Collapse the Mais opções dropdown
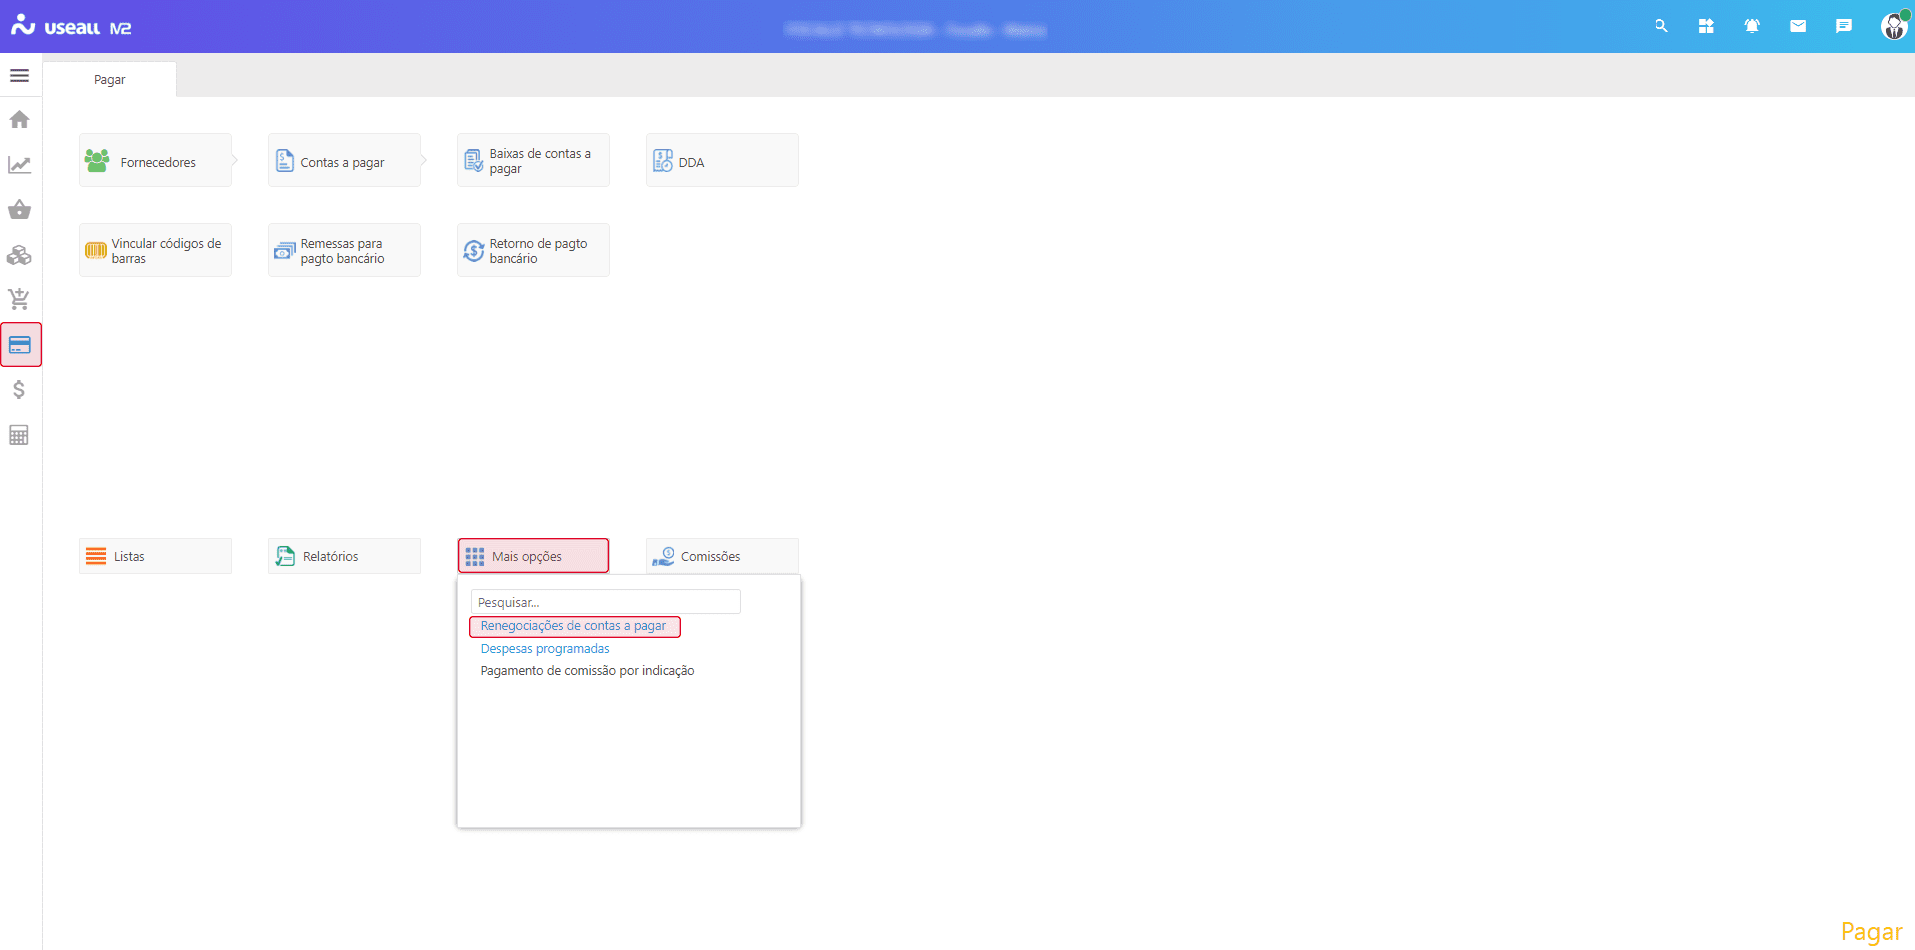Viewport: 1915px width, 950px height. 533,556
